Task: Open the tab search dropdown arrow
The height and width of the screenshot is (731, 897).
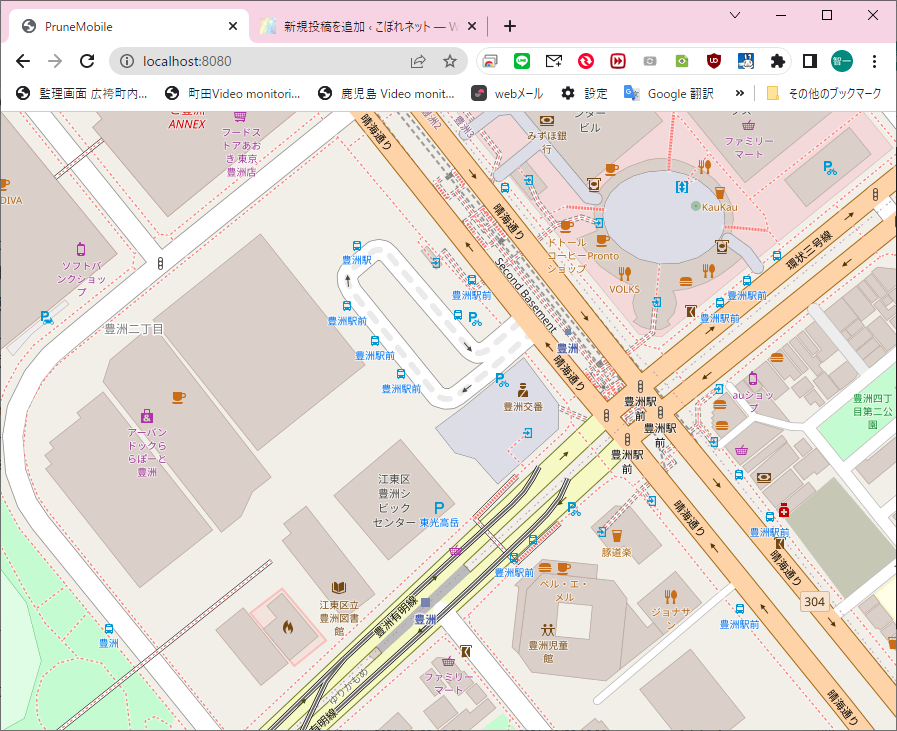Action: [734, 15]
